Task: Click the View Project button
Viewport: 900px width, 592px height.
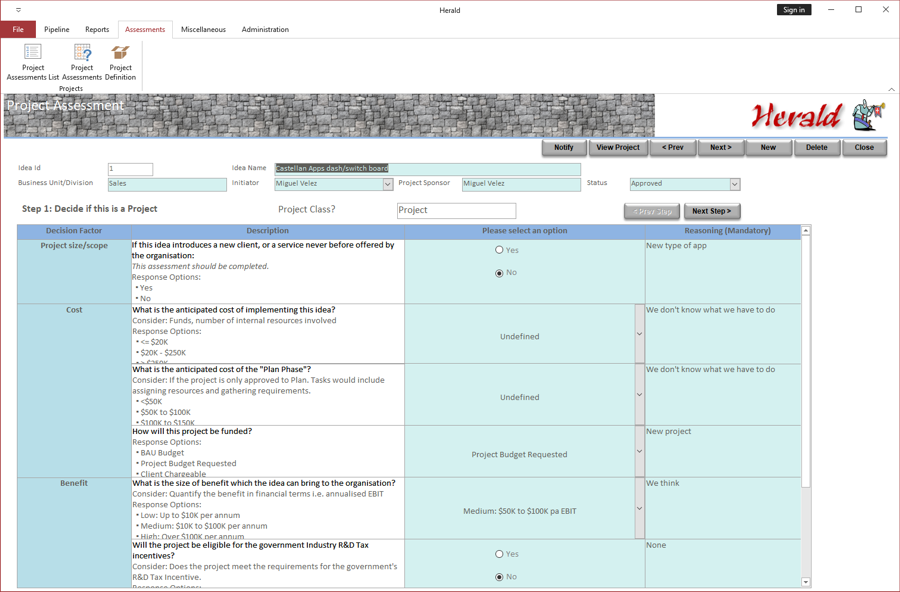Action: [618, 148]
